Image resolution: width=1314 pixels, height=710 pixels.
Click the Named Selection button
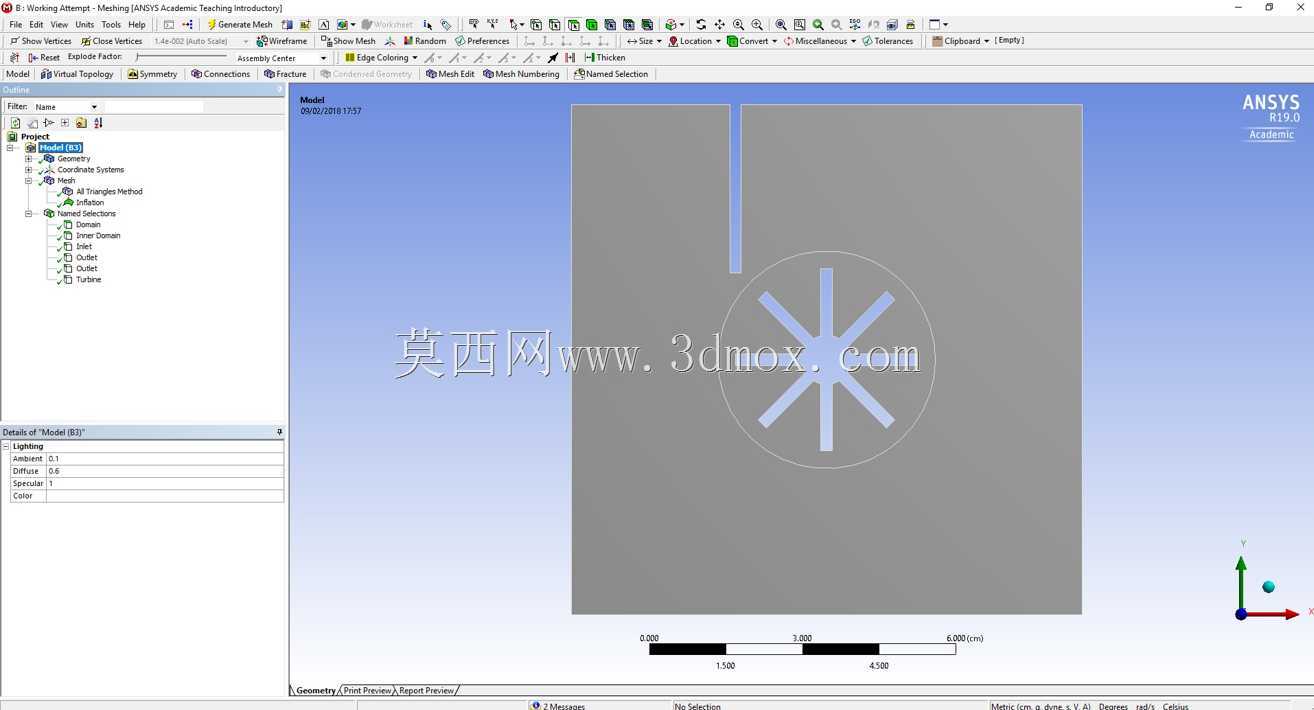[x=610, y=74]
